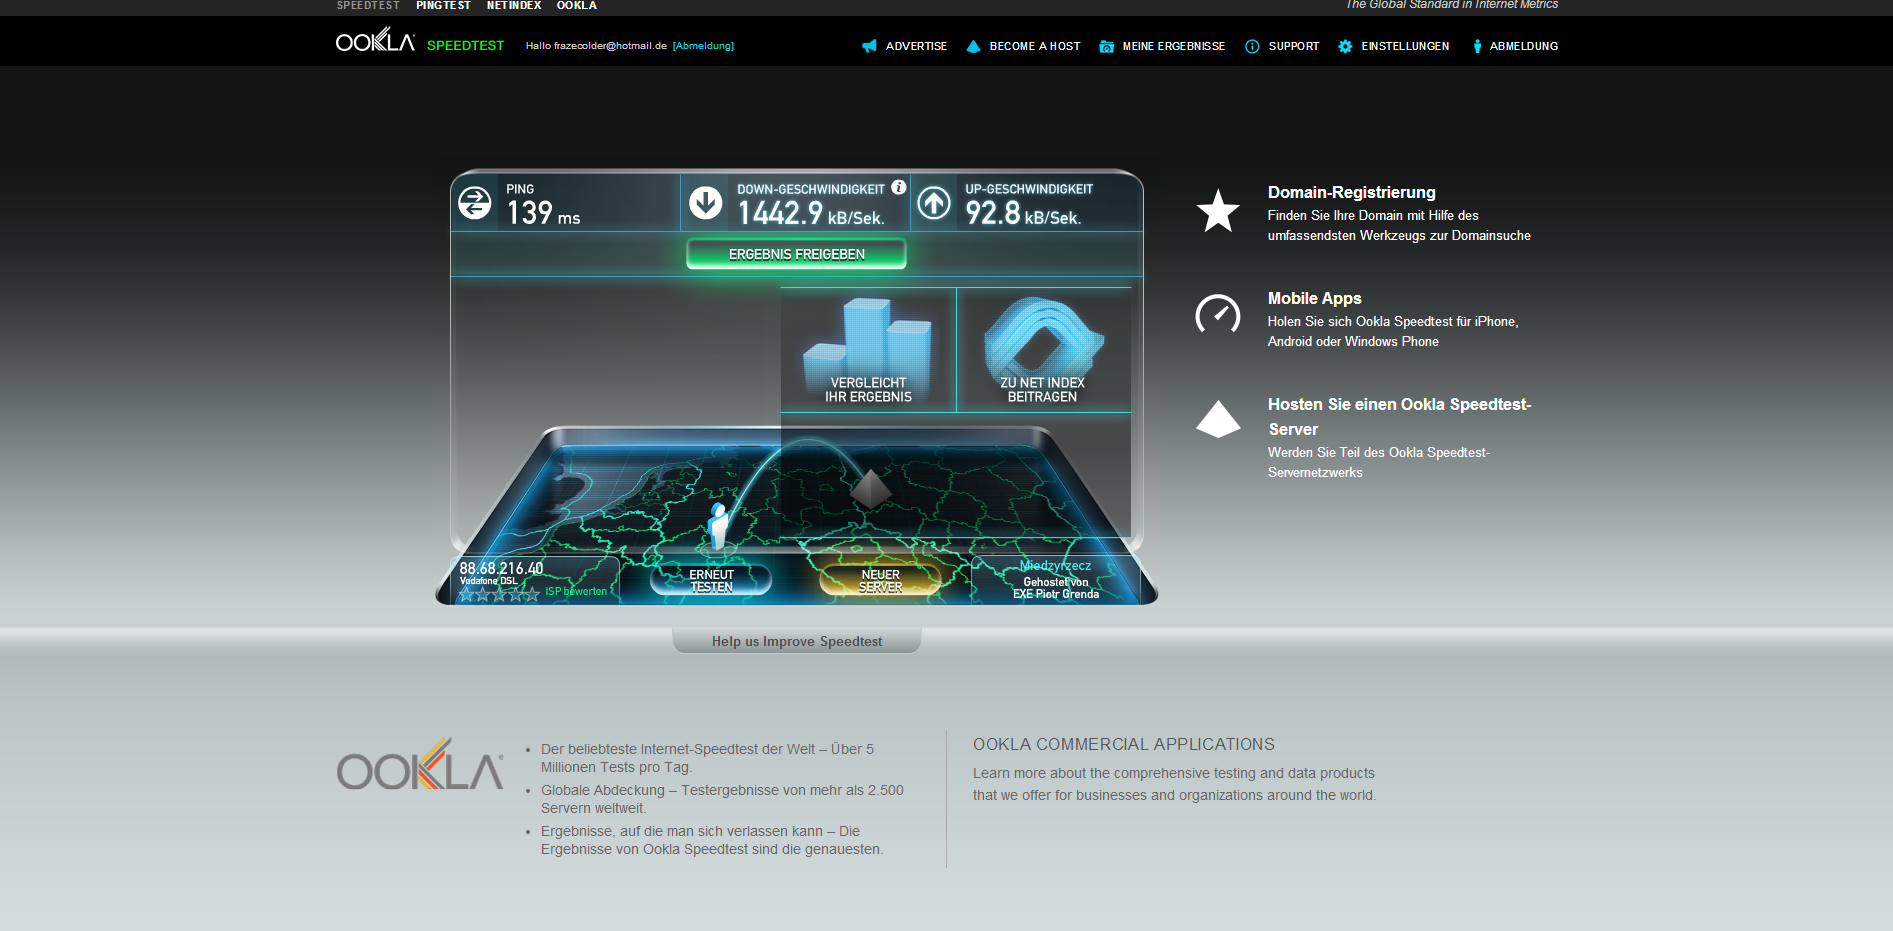The image size is (1893, 931).
Task: Click the Einstellungen gear icon
Action: [x=1345, y=46]
